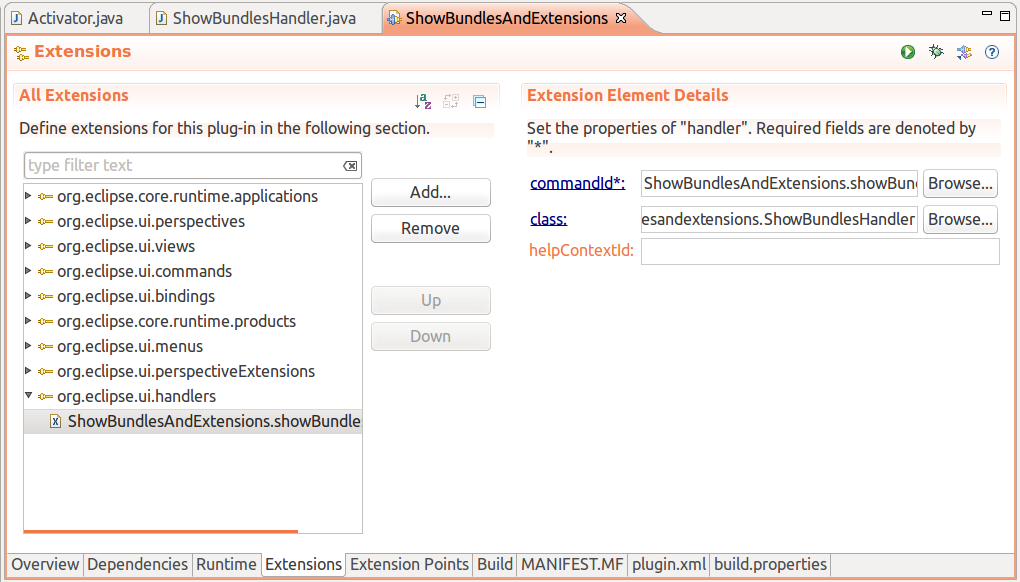The width and height of the screenshot is (1020, 582).
Task: Open the Dependencies page tab
Action: [137, 564]
